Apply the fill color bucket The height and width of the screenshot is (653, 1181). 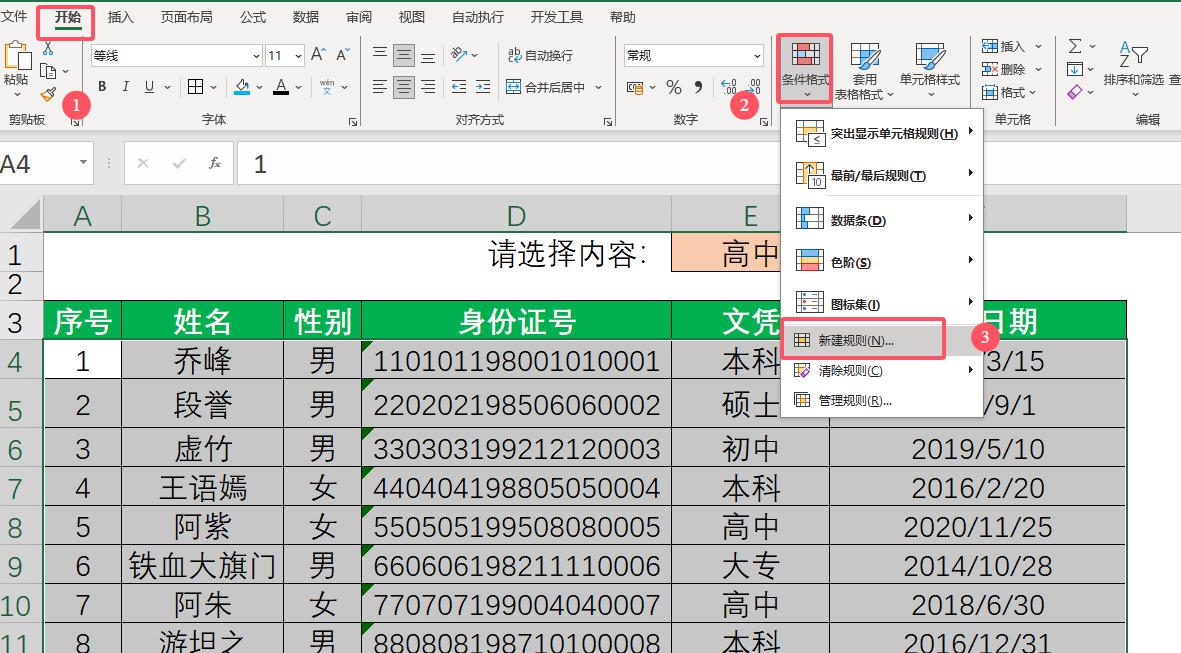pyautogui.click(x=243, y=87)
